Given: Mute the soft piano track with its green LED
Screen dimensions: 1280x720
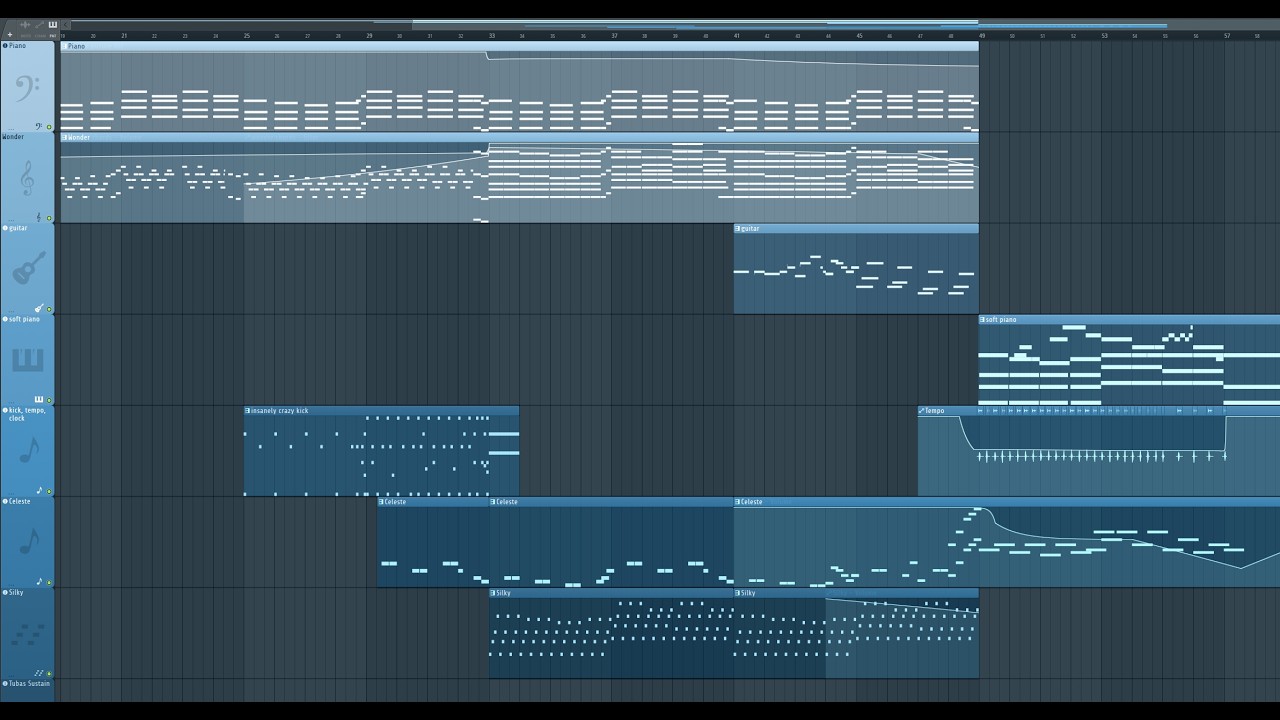Looking at the screenshot, I should pyautogui.click(x=49, y=400).
